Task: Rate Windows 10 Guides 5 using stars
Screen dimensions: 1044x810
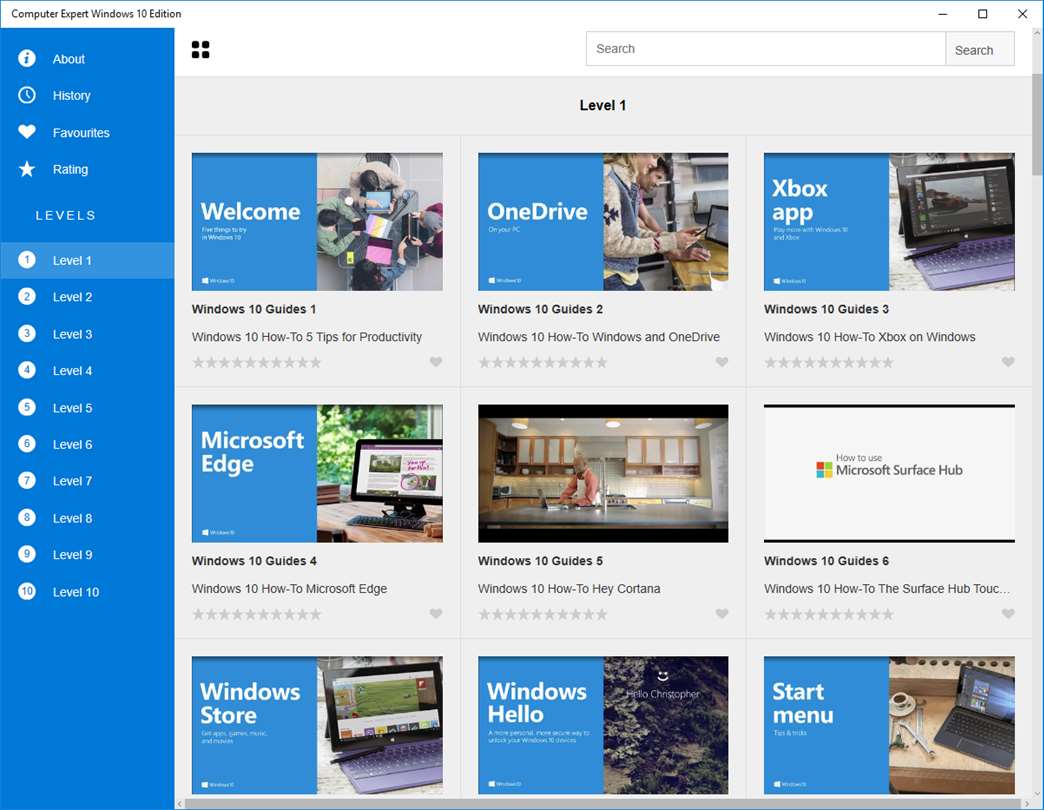Action: coord(543,614)
